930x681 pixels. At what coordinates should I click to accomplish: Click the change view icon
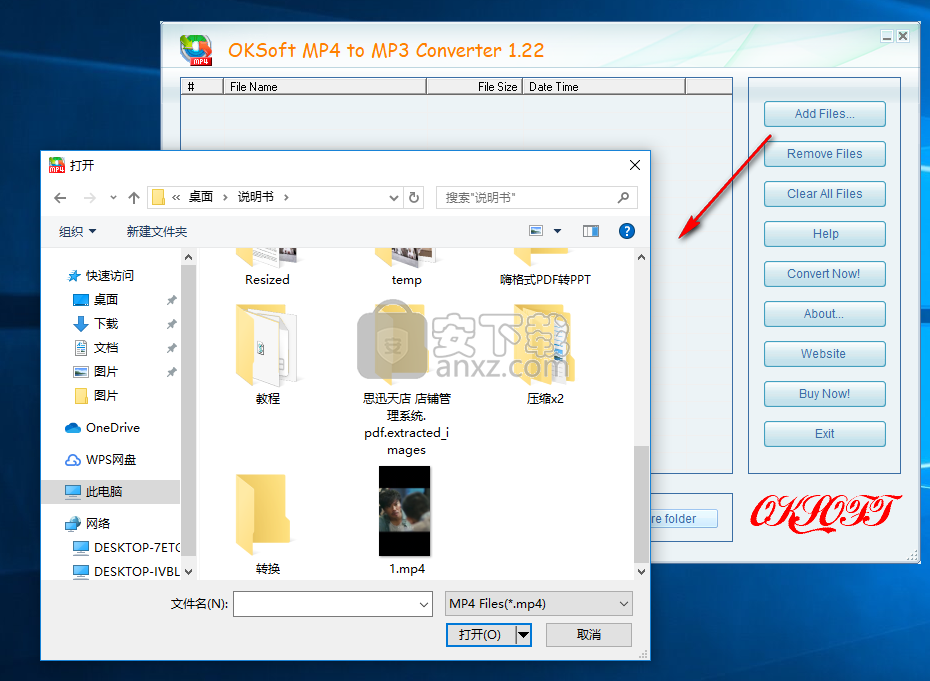tap(536, 231)
